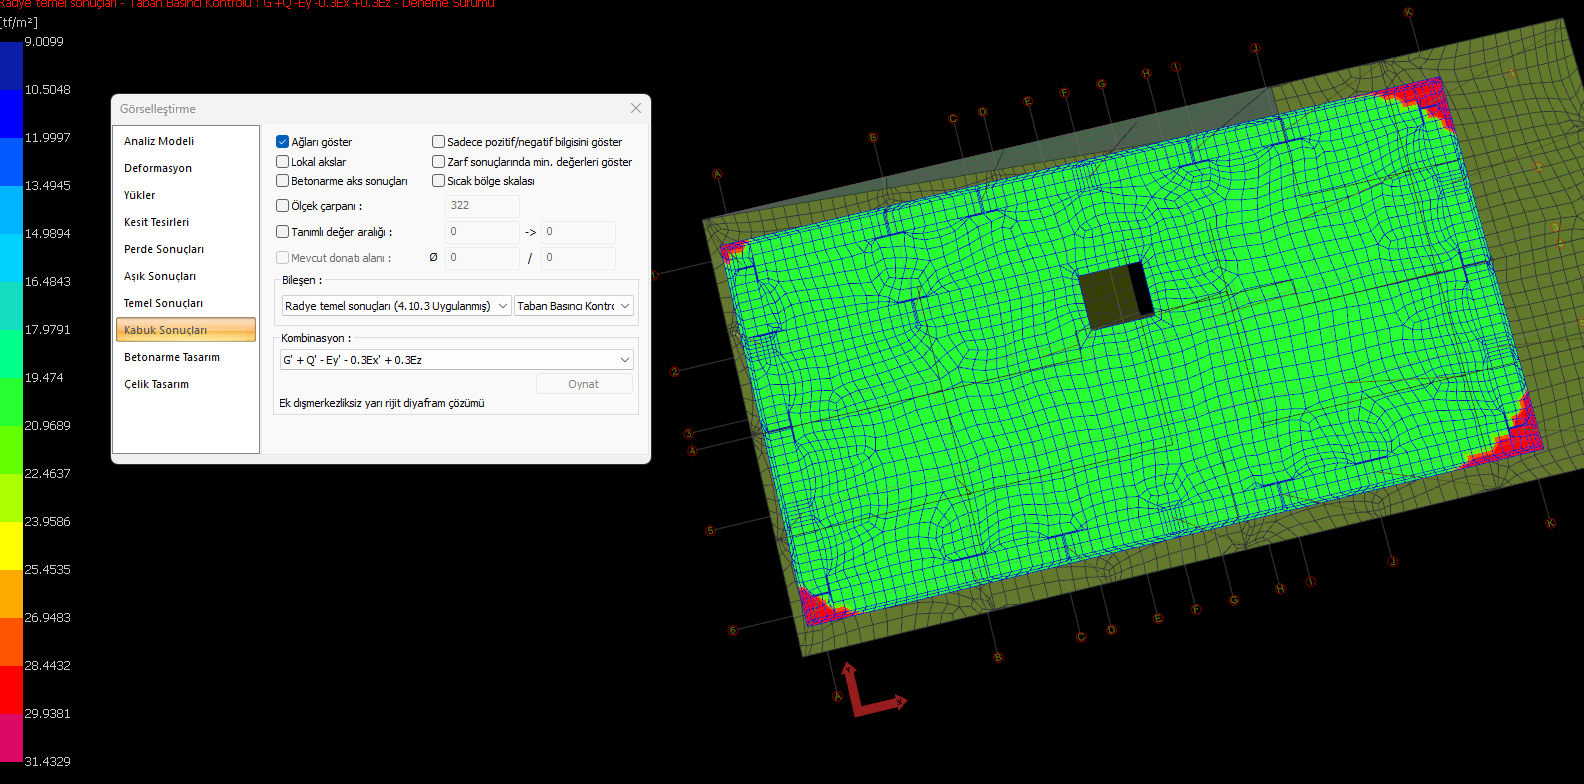Open the Kombinasyon dropdown list
The height and width of the screenshot is (784, 1584).
(x=457, y=360)
